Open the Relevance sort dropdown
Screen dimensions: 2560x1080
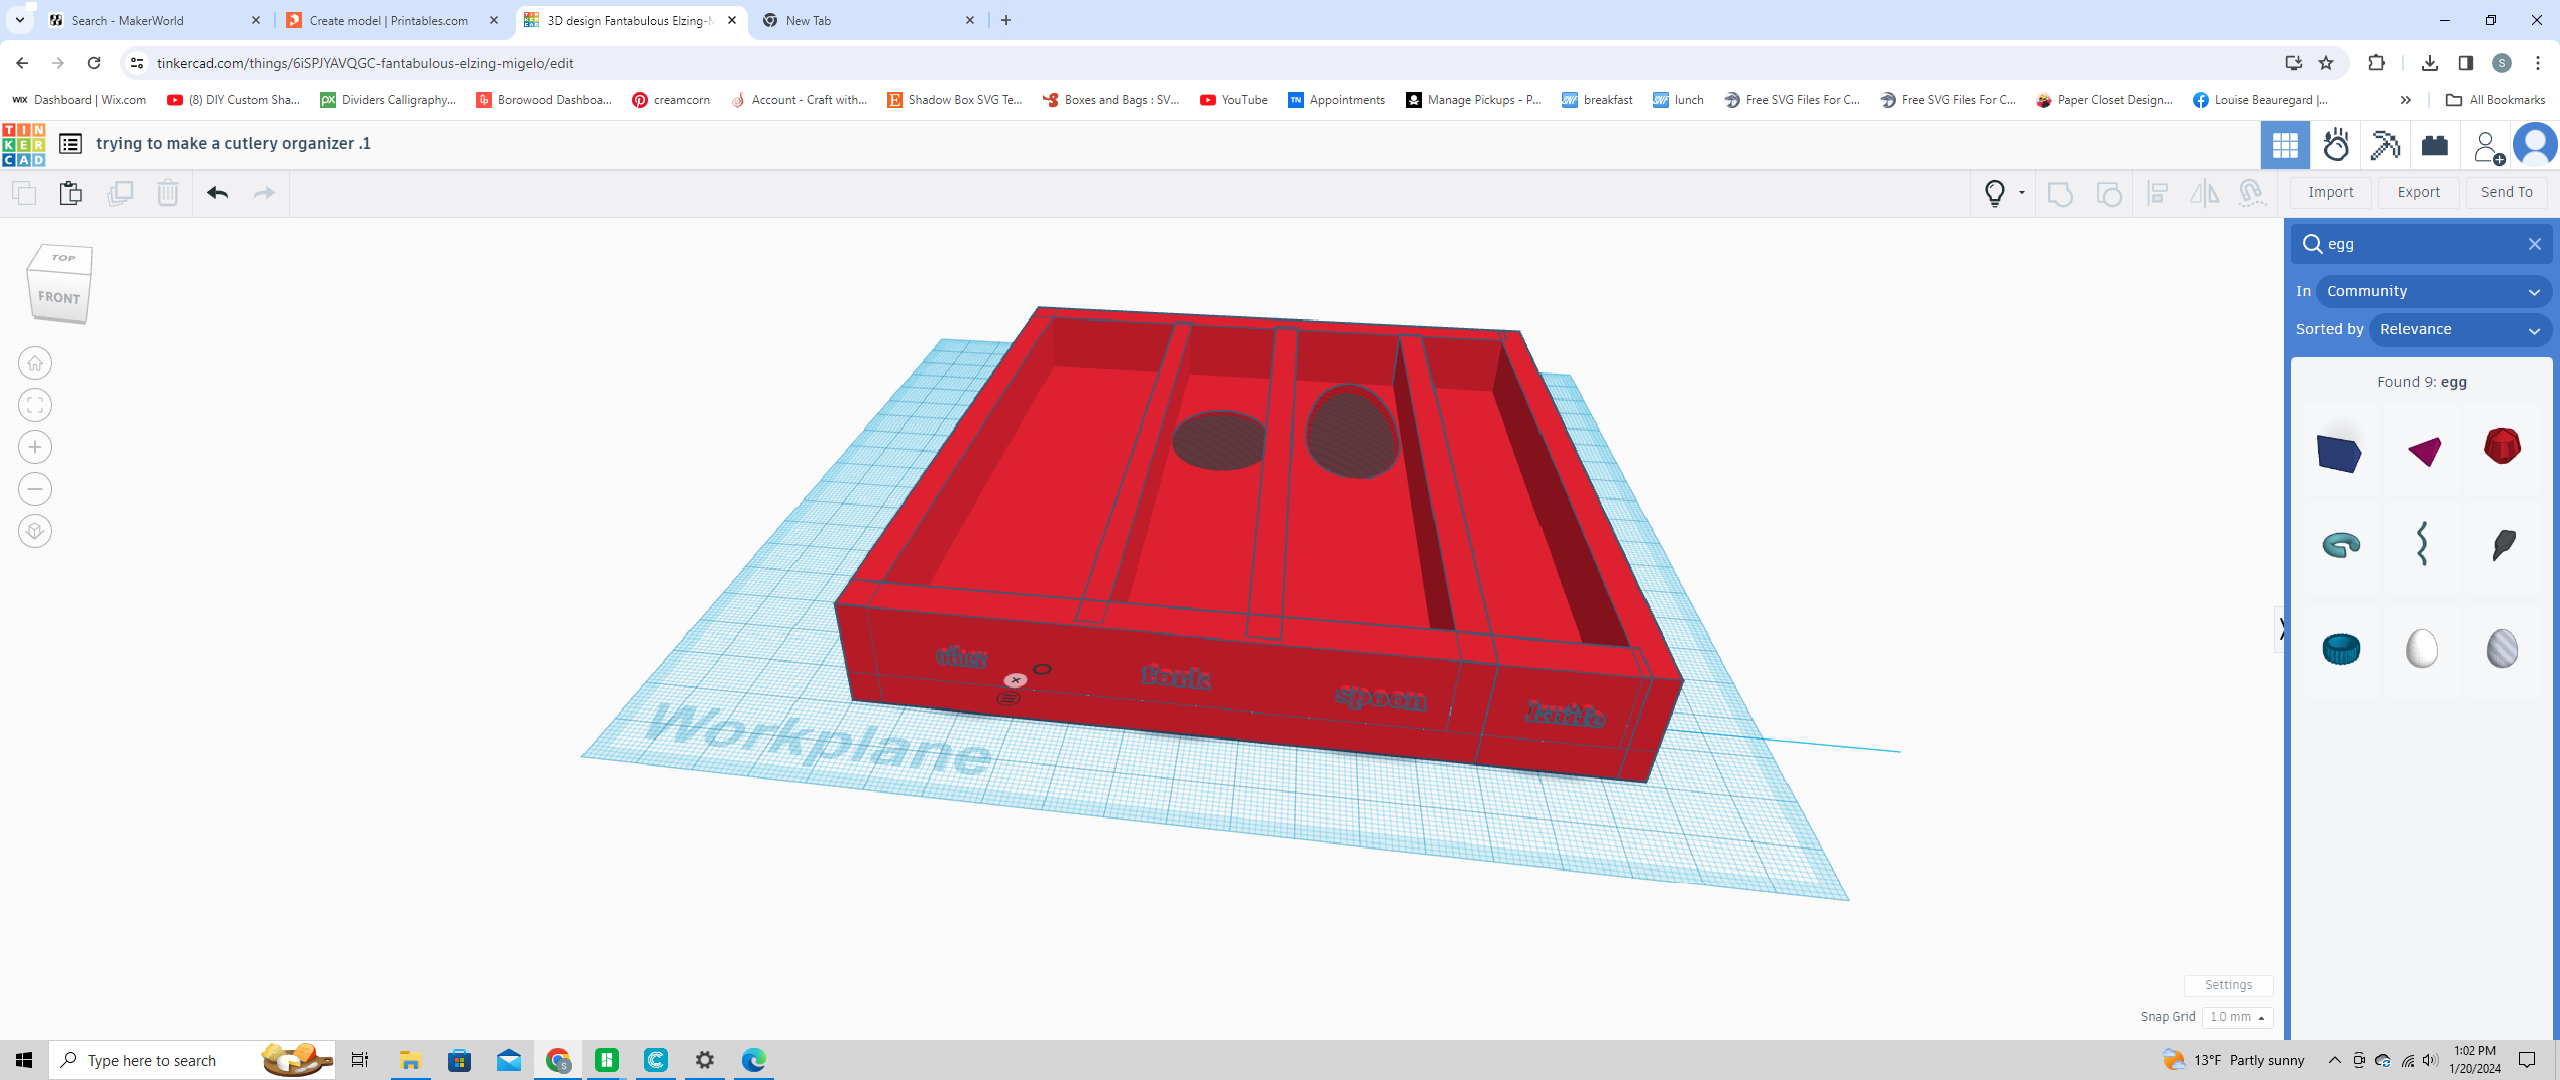(x=2460, y=329)
